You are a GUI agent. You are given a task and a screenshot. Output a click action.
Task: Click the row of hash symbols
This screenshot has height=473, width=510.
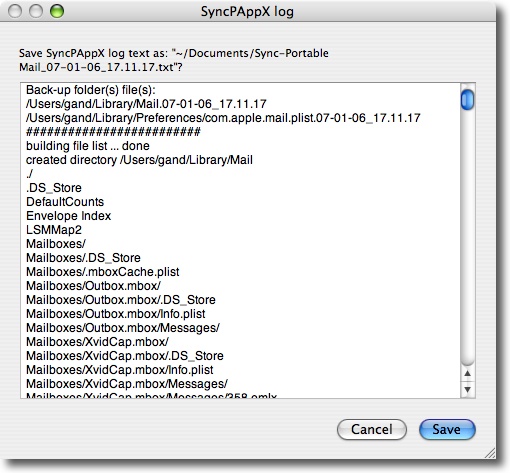[x=113, y=132]
